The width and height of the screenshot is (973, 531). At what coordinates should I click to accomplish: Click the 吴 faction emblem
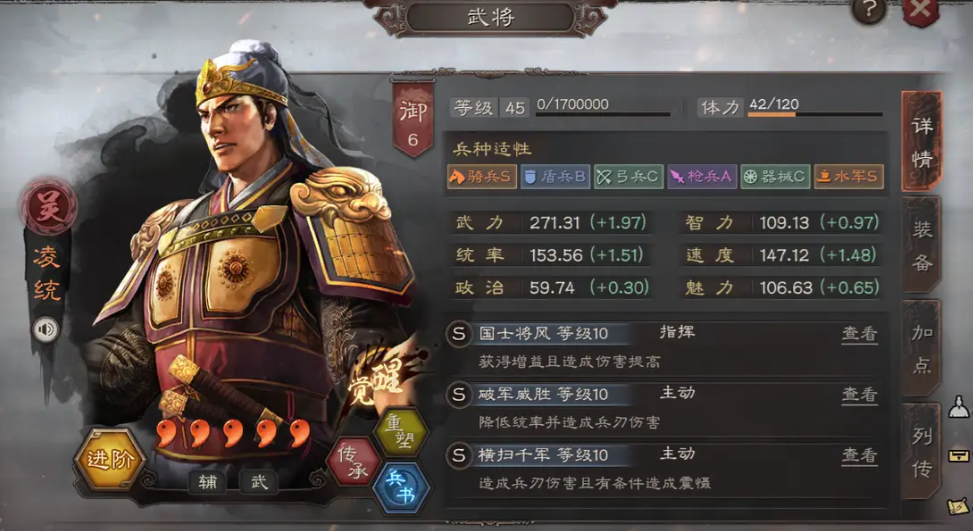[x=48, y=207]
